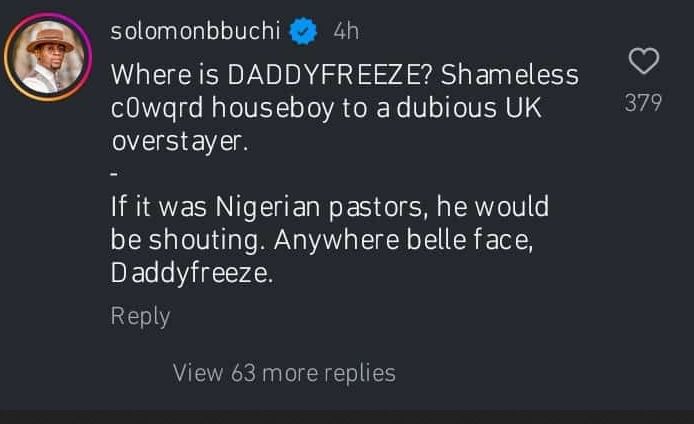Click the lone dash separator line
The image size is (694, 424).
click(114, 175)
